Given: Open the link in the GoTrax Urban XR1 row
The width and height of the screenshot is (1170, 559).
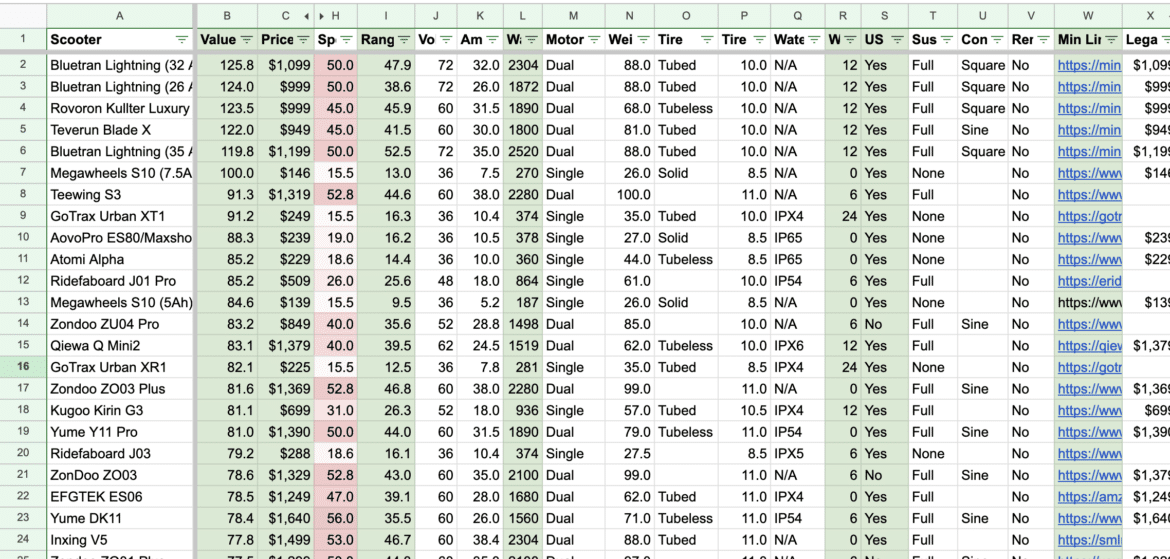Looking at the screenshot, I should (1089, 367).
